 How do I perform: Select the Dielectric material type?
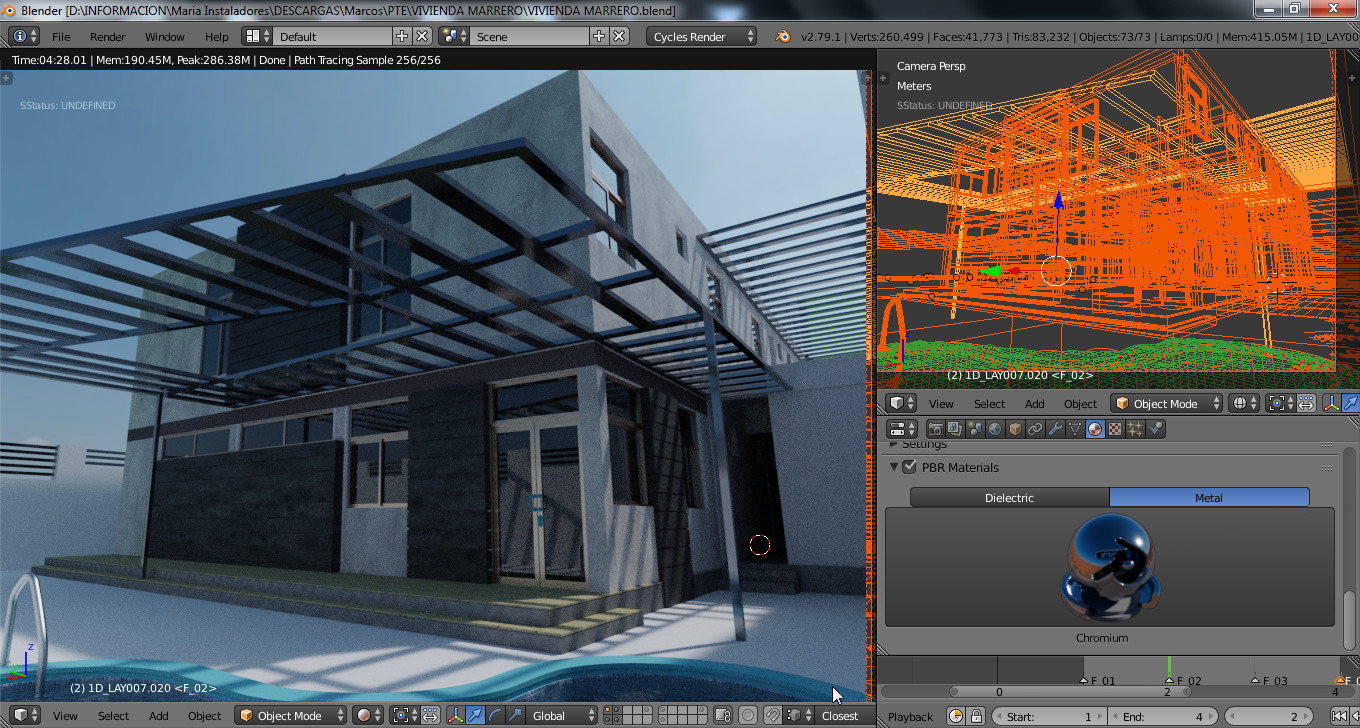[x=1009, y=498]
